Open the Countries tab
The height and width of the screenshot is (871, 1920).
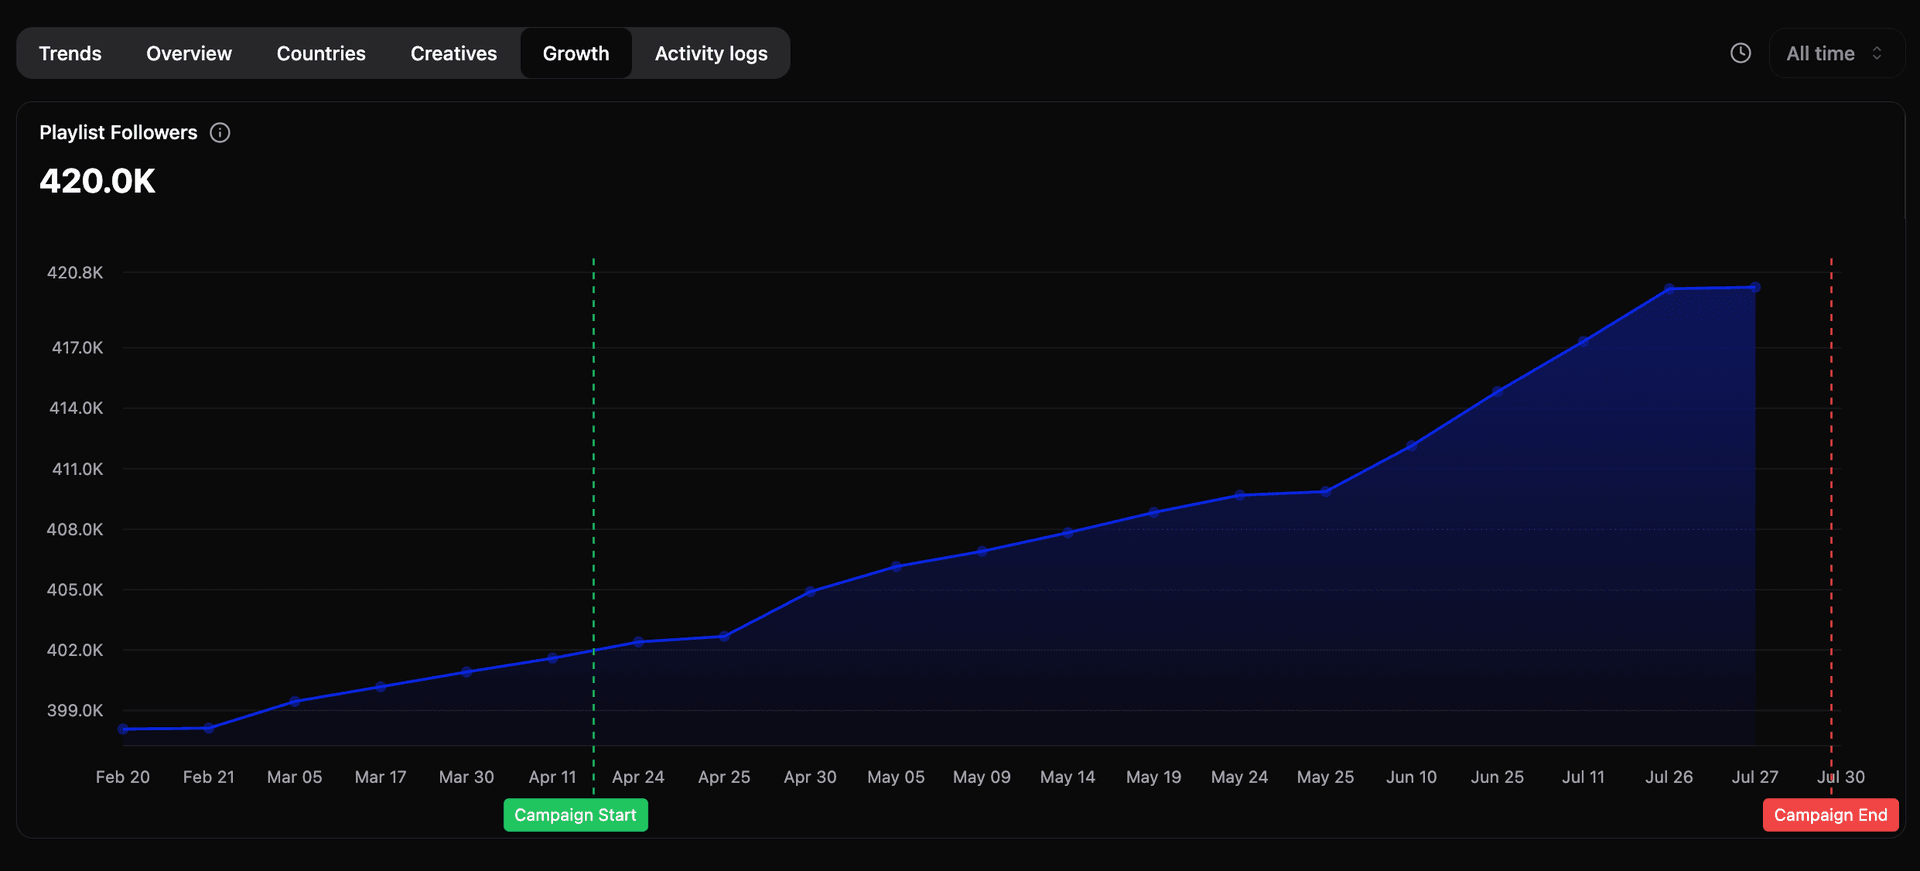click(321, 53)
